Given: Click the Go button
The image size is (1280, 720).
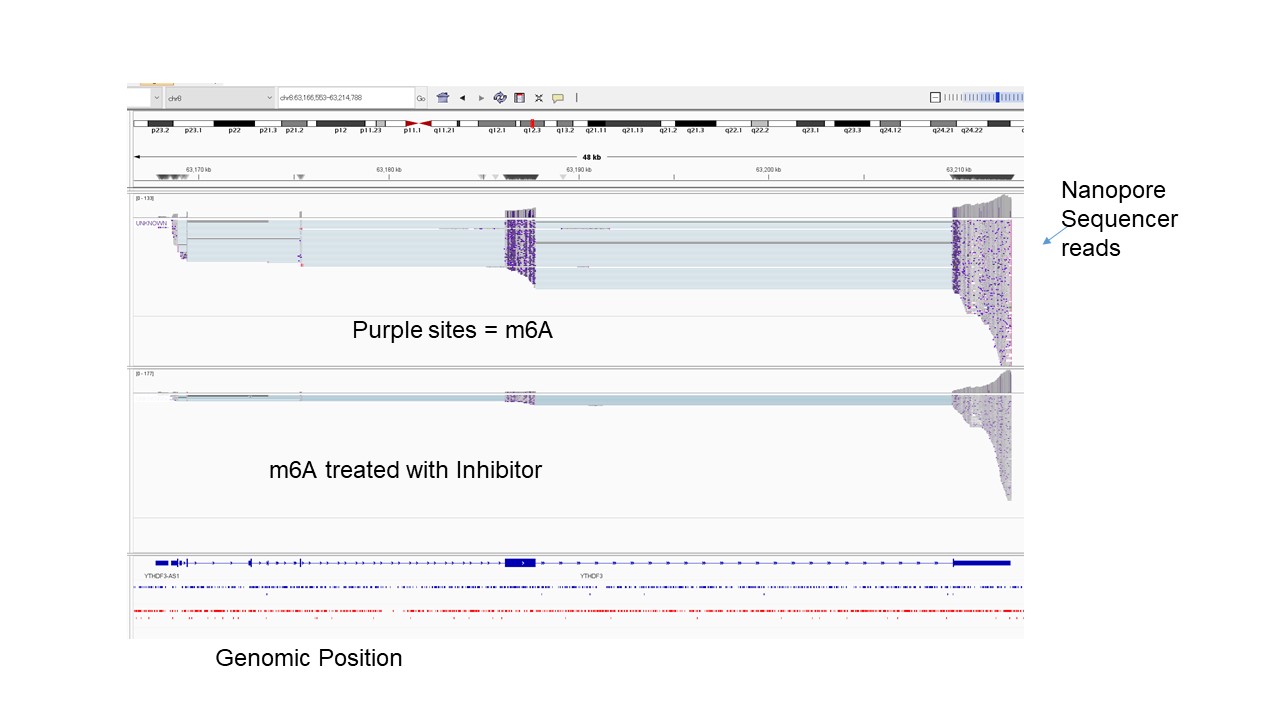Looking at the screenshot, I should 421,98.
